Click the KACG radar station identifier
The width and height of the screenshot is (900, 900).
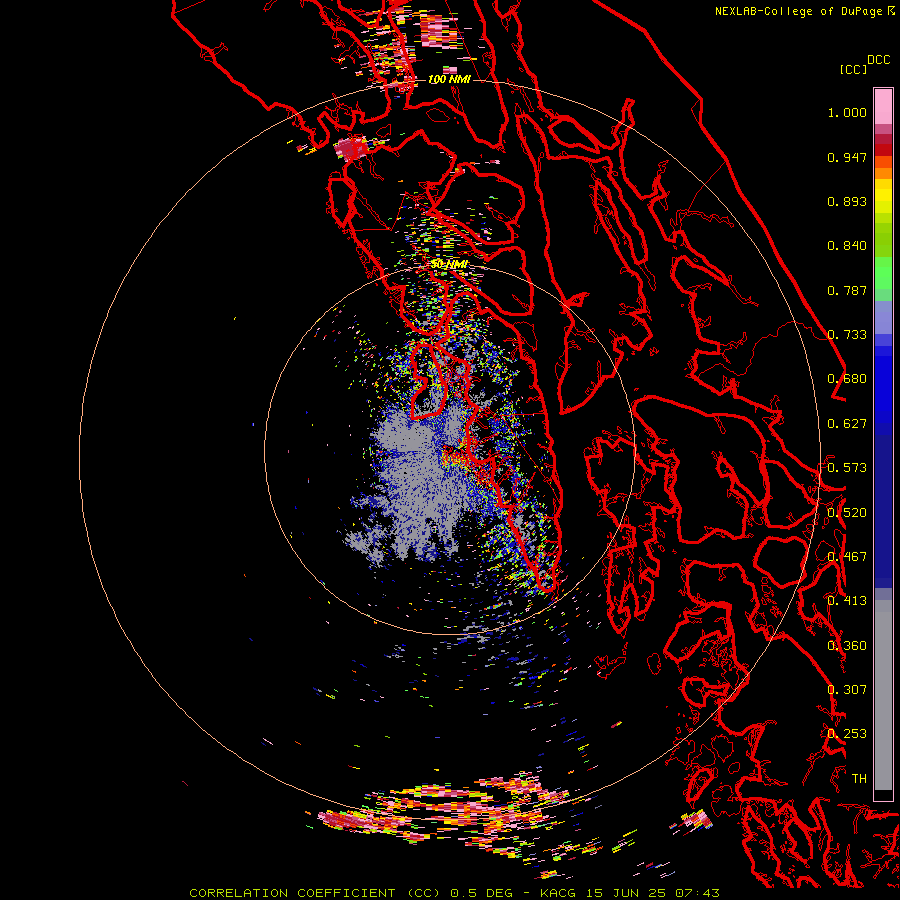(x=560, y=893)
